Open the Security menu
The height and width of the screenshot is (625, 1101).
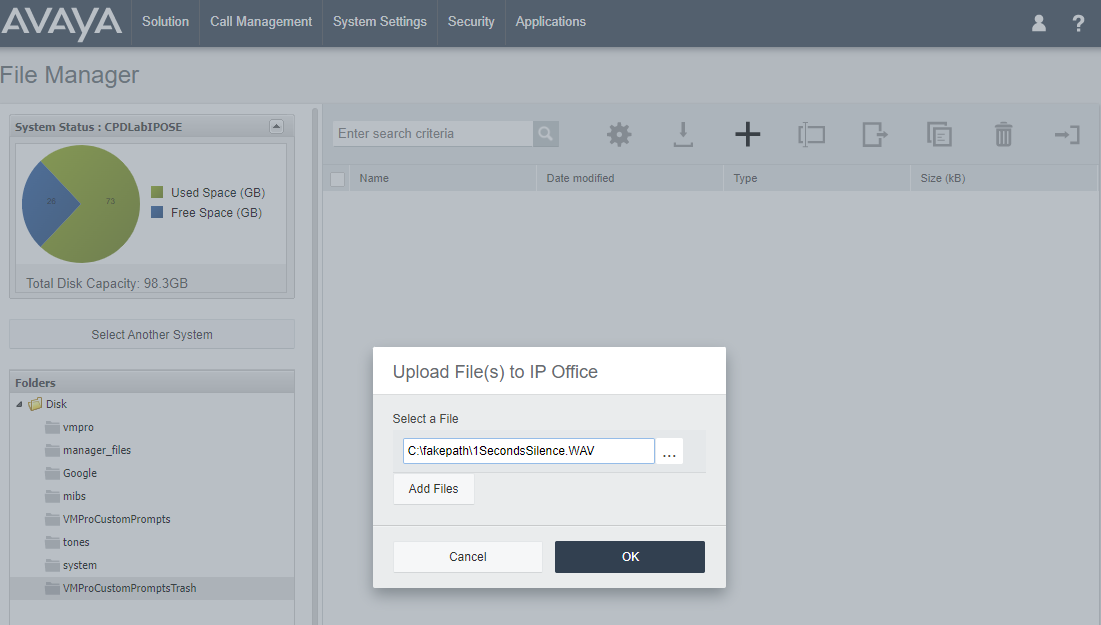click(470, 22)
